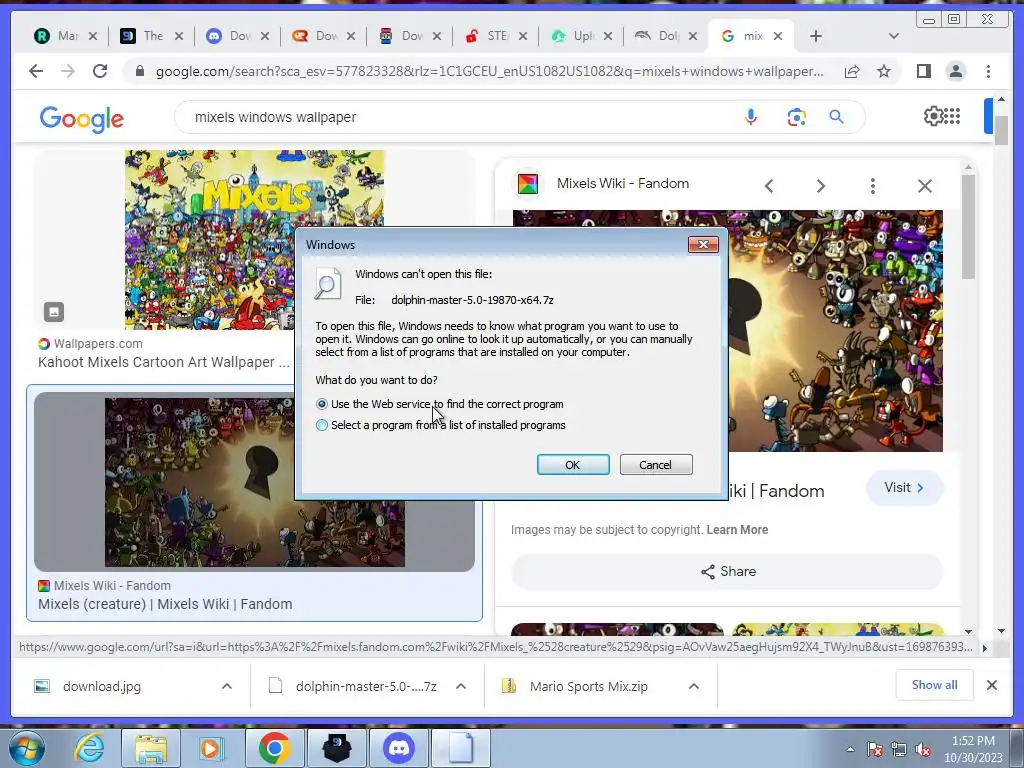1024x768 pixels.
Task: Switch to the 'The' browser tab
Action: pyautogui.click(x=151, y=36)
